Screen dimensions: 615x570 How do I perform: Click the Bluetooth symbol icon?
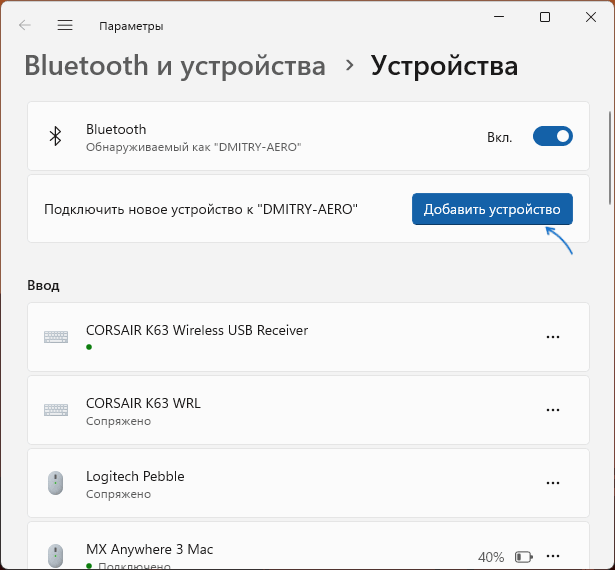click(55, 137)
